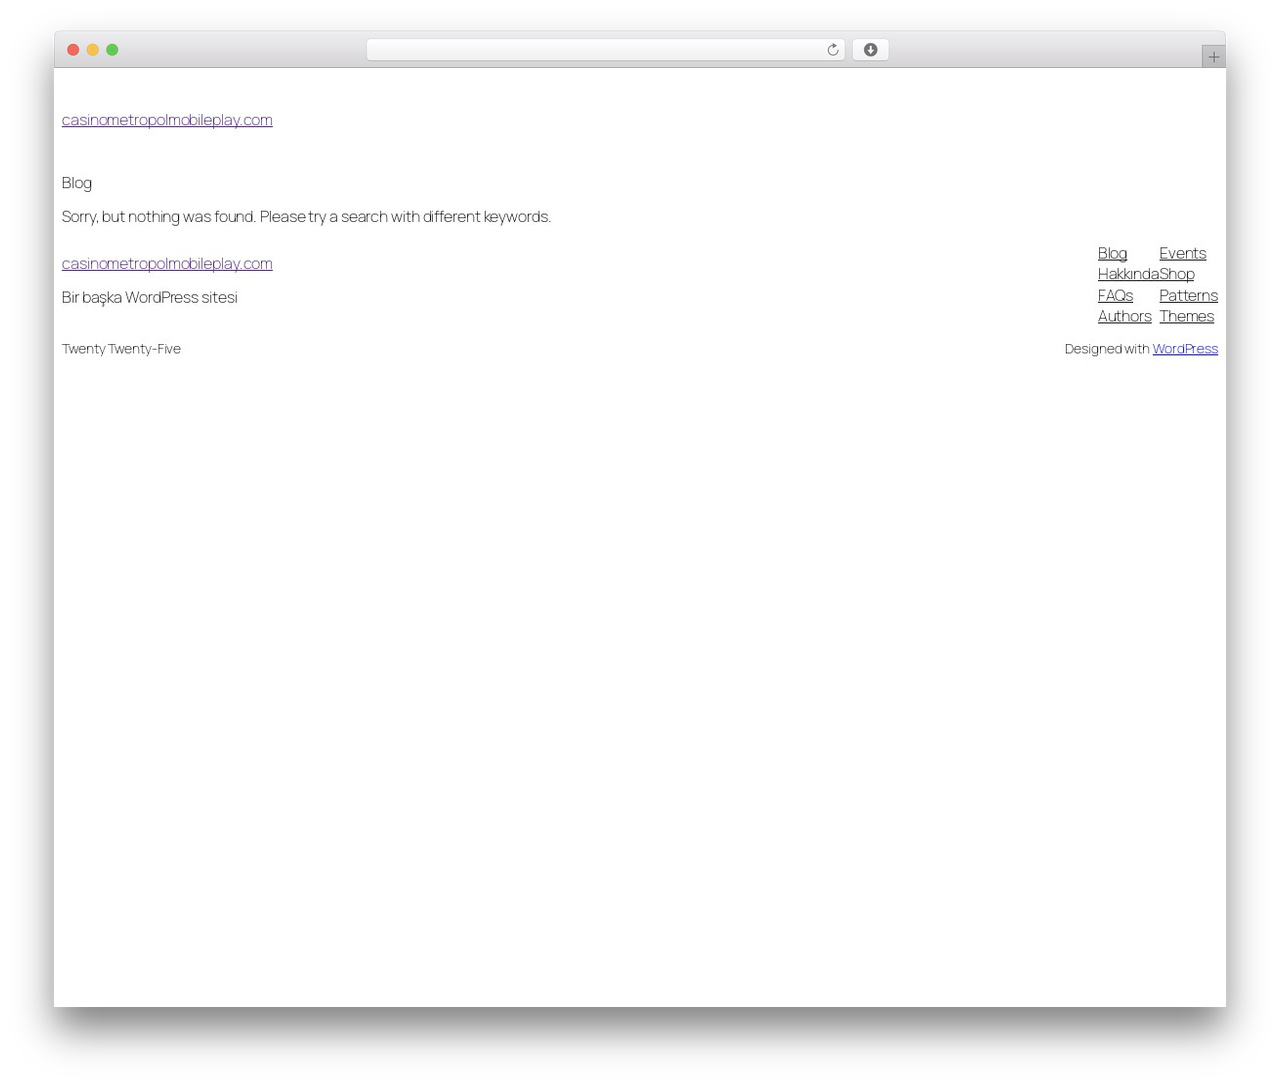This screenshot has height=1084, width=1280.
Task: Close the browser window with red button
Action: pyautogui.click(x=73, y=50)
